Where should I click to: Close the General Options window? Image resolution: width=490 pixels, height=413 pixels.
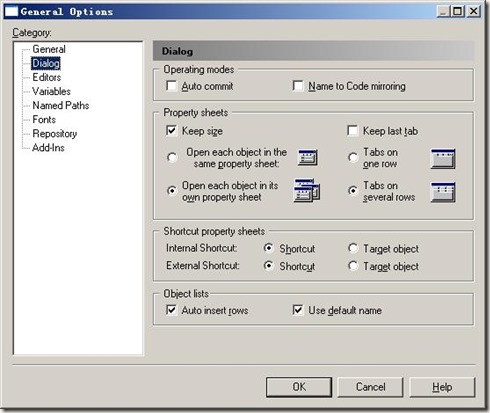click(x=473, y=12)
